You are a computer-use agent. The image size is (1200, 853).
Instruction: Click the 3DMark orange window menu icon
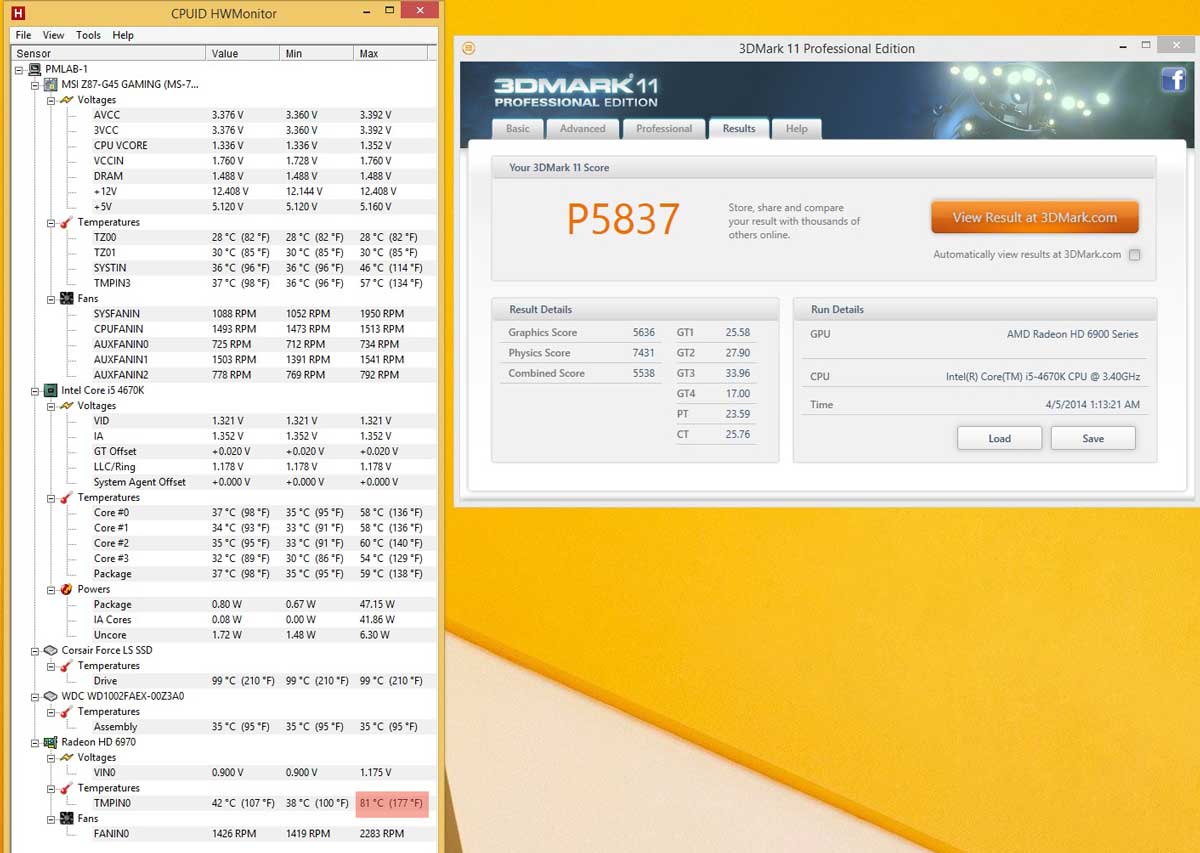point(469,48)
